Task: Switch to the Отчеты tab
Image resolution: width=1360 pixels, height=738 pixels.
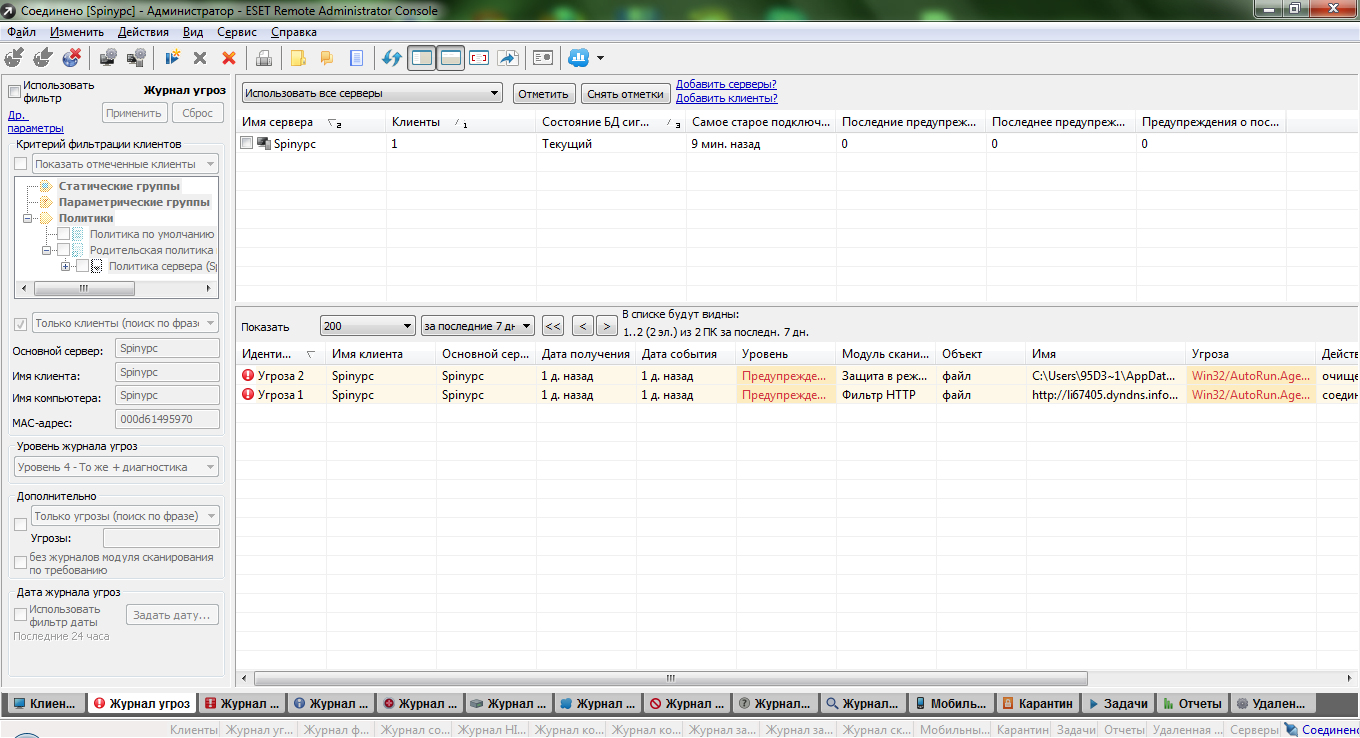Action: 1193,704
